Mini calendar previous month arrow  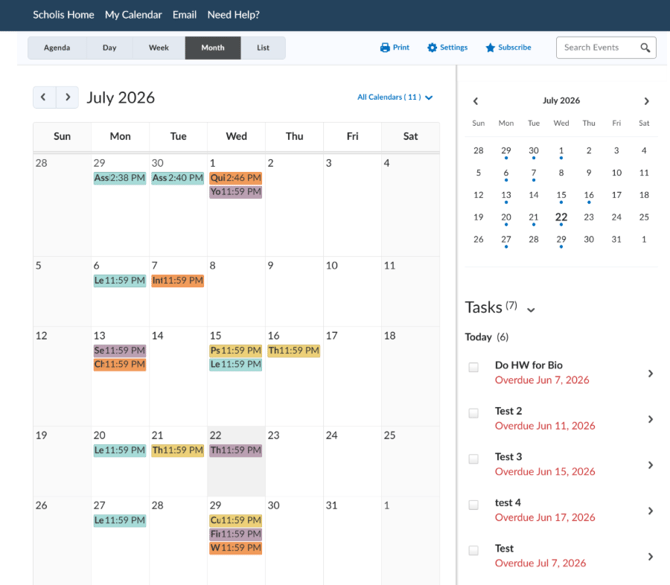pos(476,101)
